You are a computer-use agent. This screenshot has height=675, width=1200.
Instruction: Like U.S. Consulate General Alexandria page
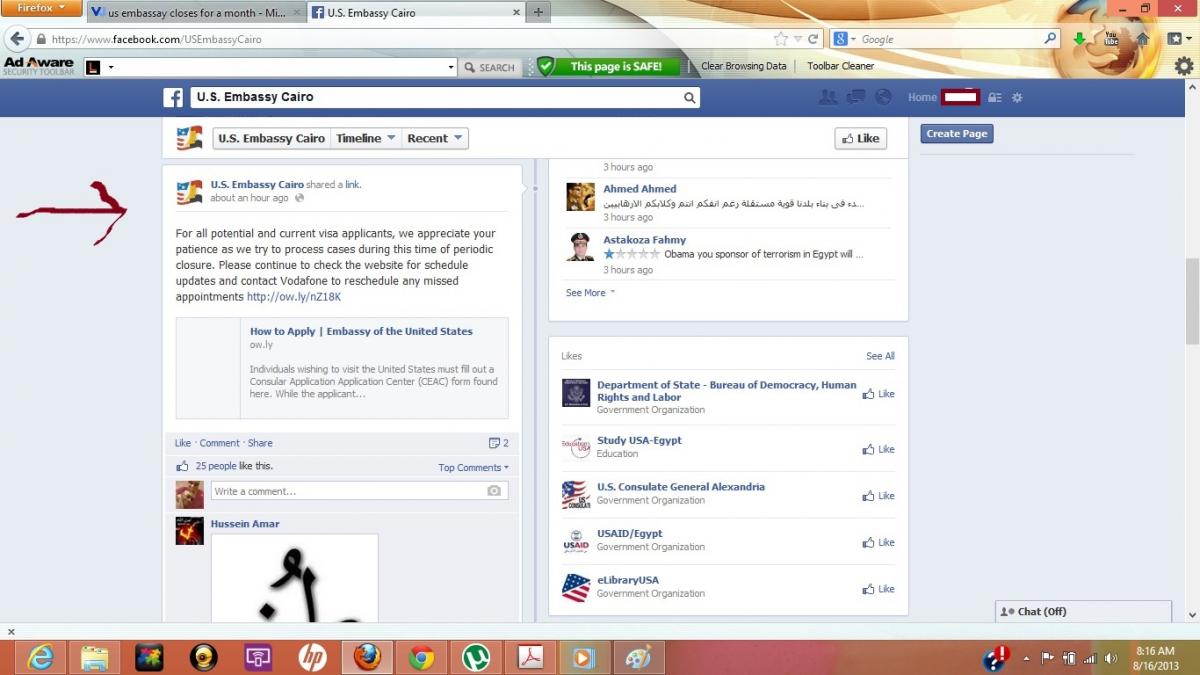pos(878,496)
